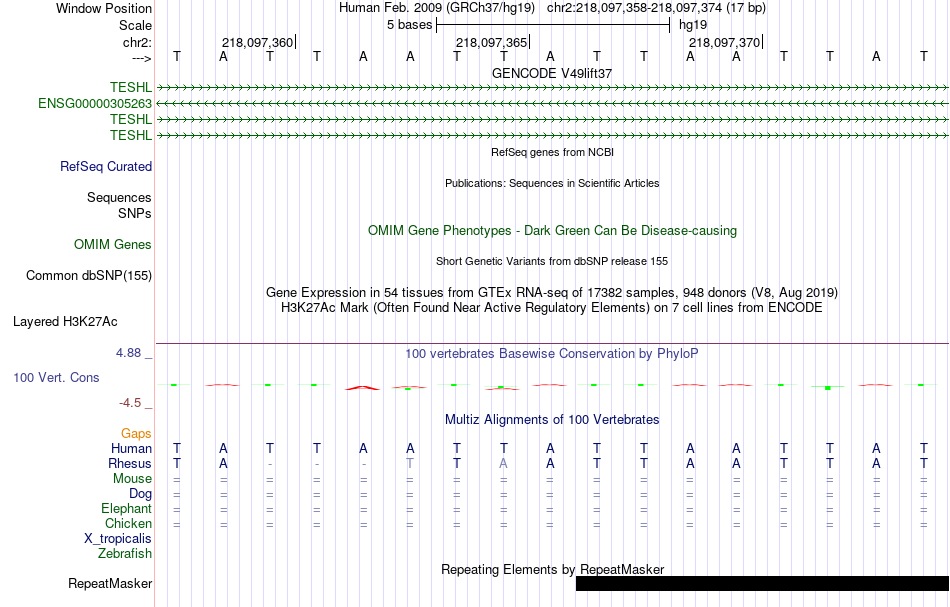Click the Scale label on the left
Viewport: 950px width, 607px height.
pyautogui.click(x=135, y=26)
